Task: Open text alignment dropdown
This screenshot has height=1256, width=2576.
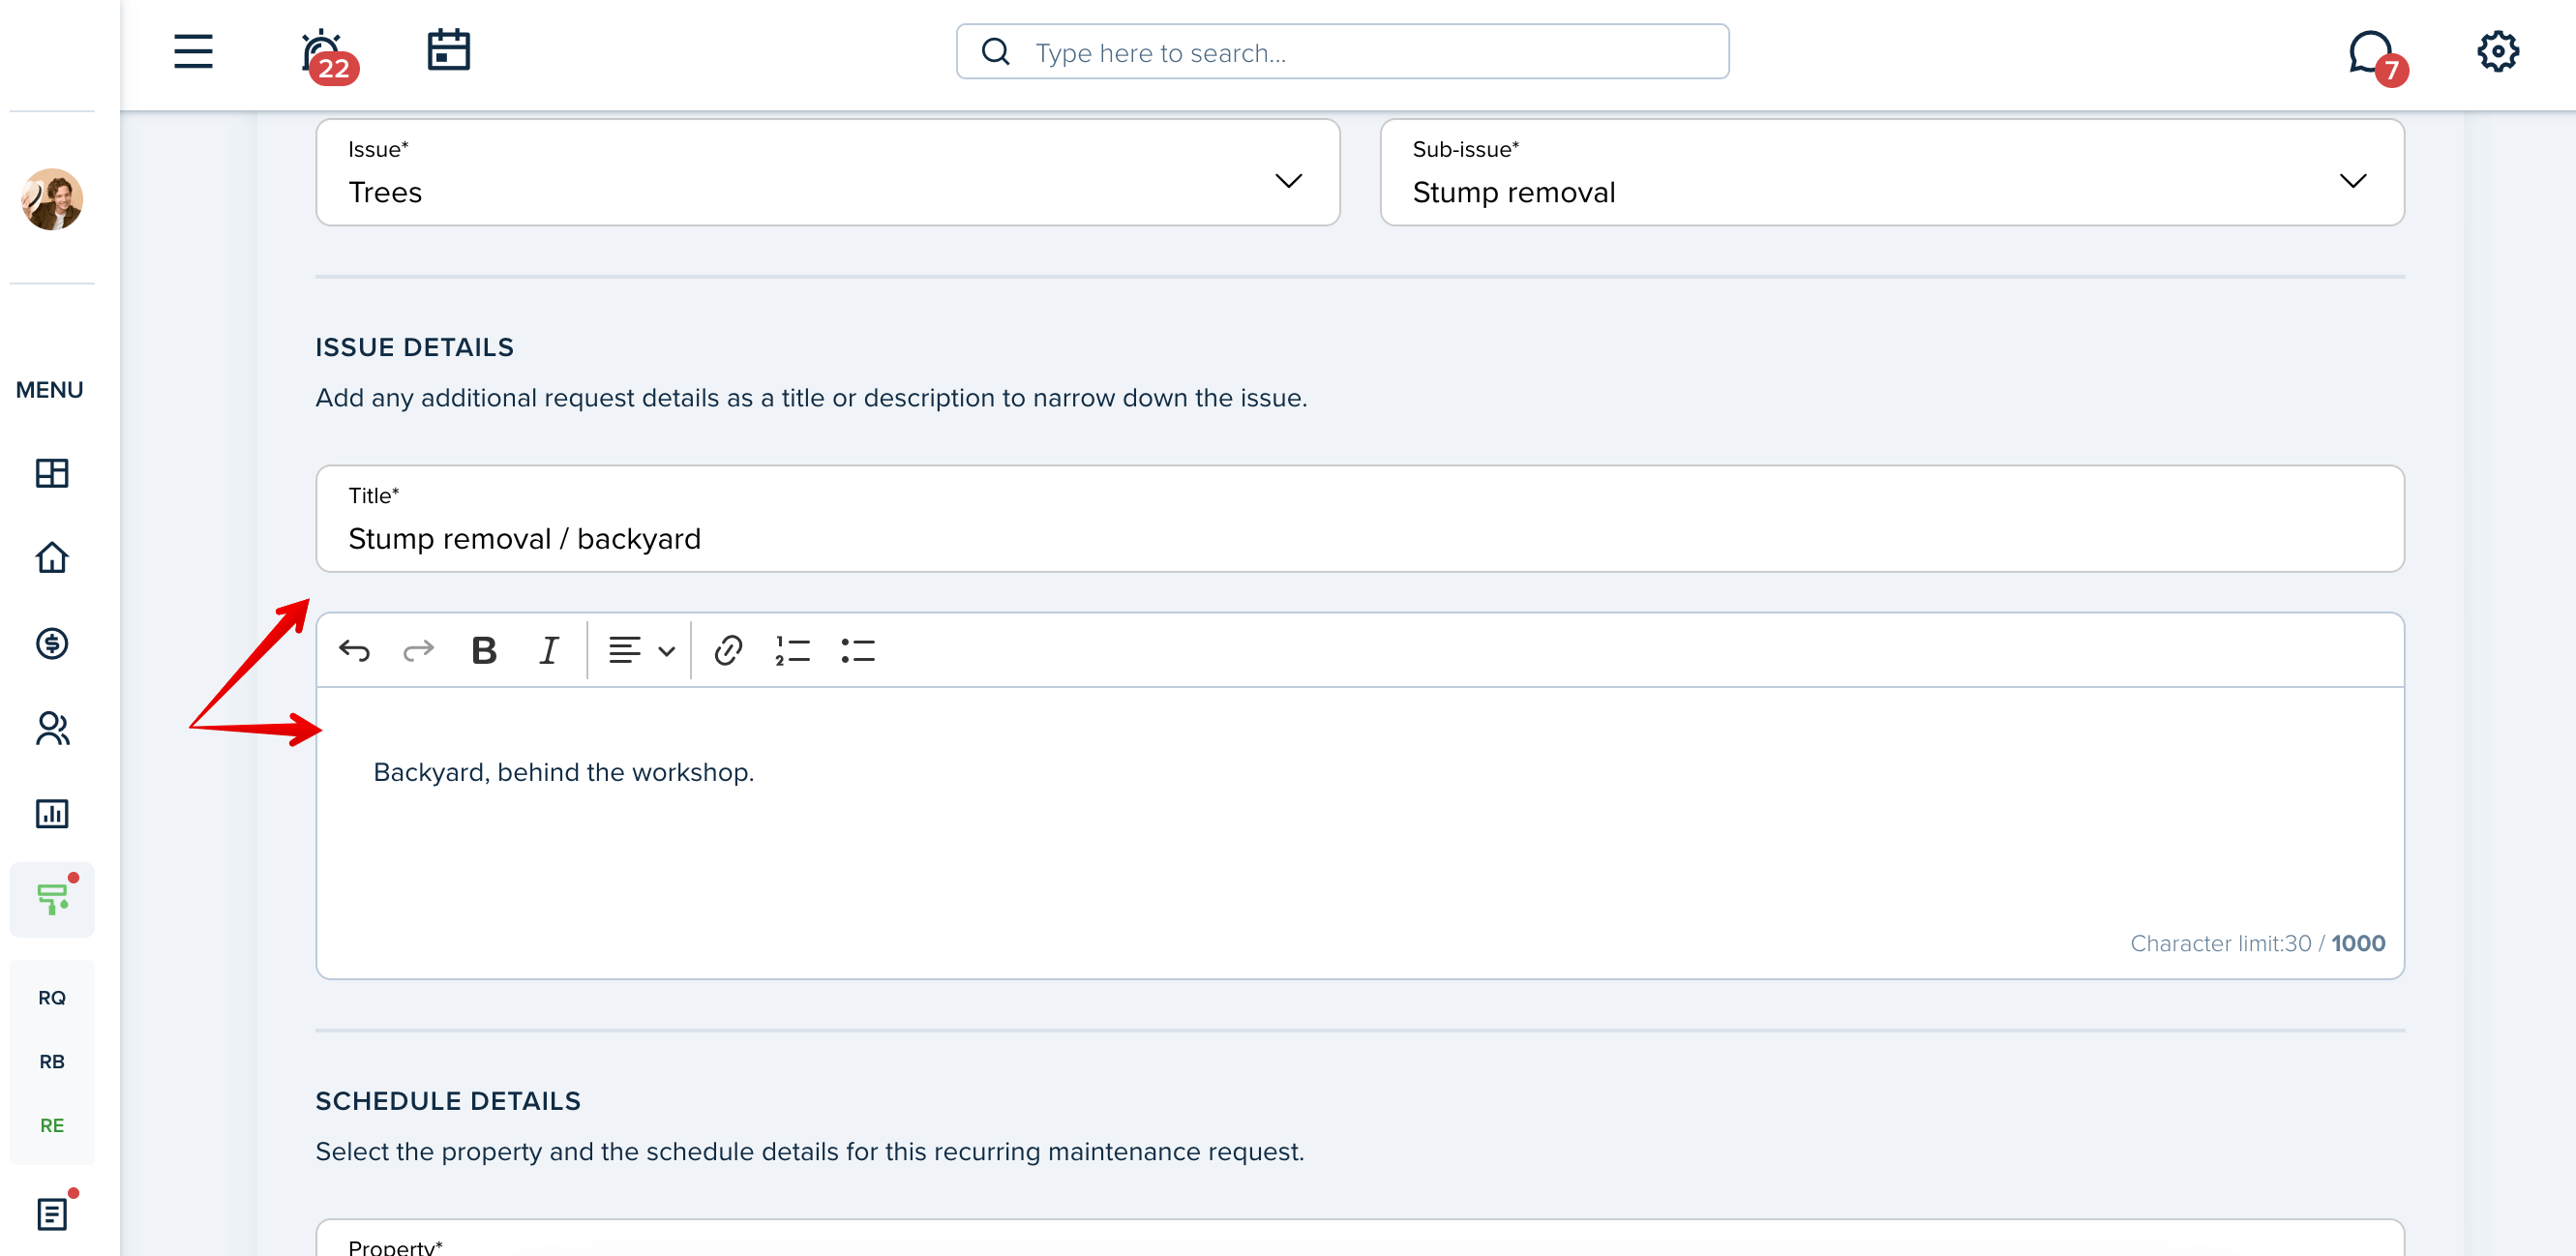Action: pyautogui.click(x=641, y=651)
